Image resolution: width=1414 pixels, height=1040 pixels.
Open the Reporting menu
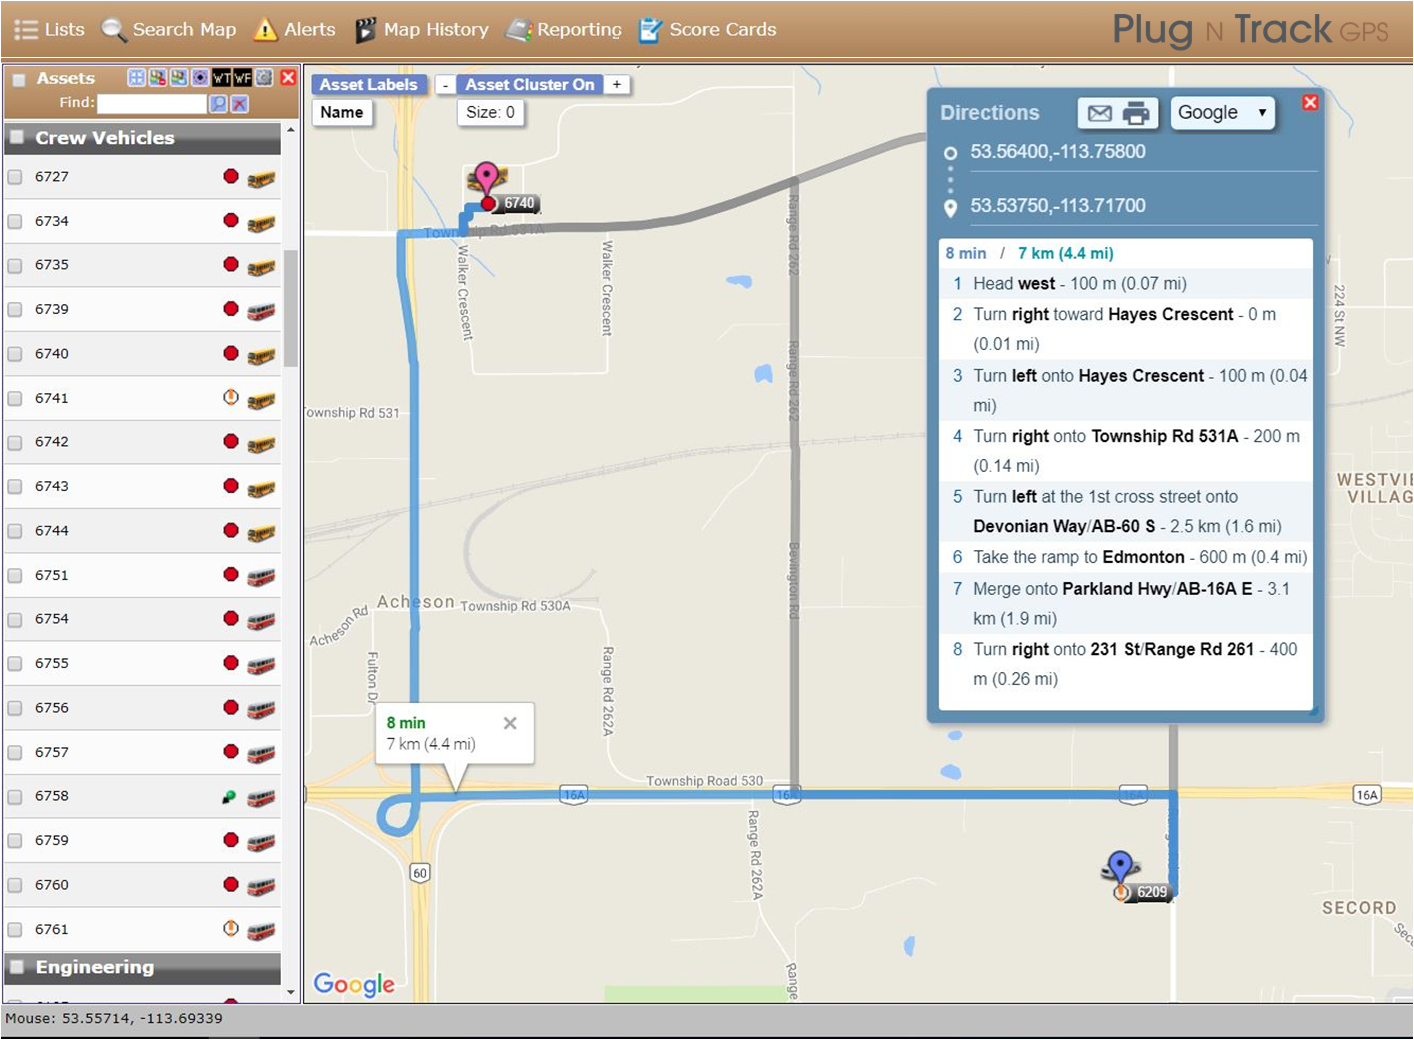coord(563,30)
